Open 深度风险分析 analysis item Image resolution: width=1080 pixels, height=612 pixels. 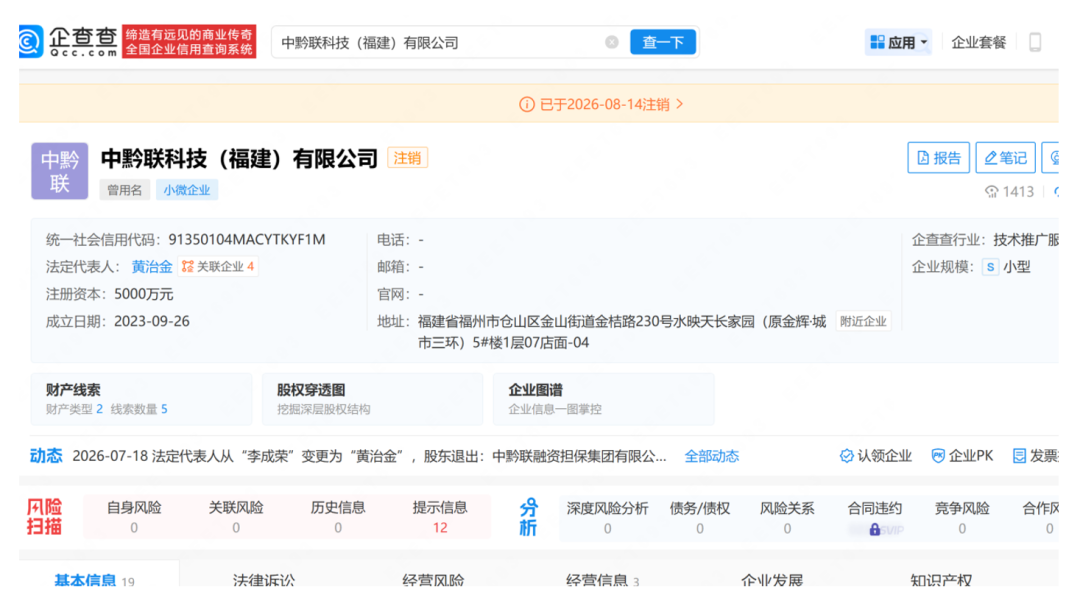pos(608,518)
